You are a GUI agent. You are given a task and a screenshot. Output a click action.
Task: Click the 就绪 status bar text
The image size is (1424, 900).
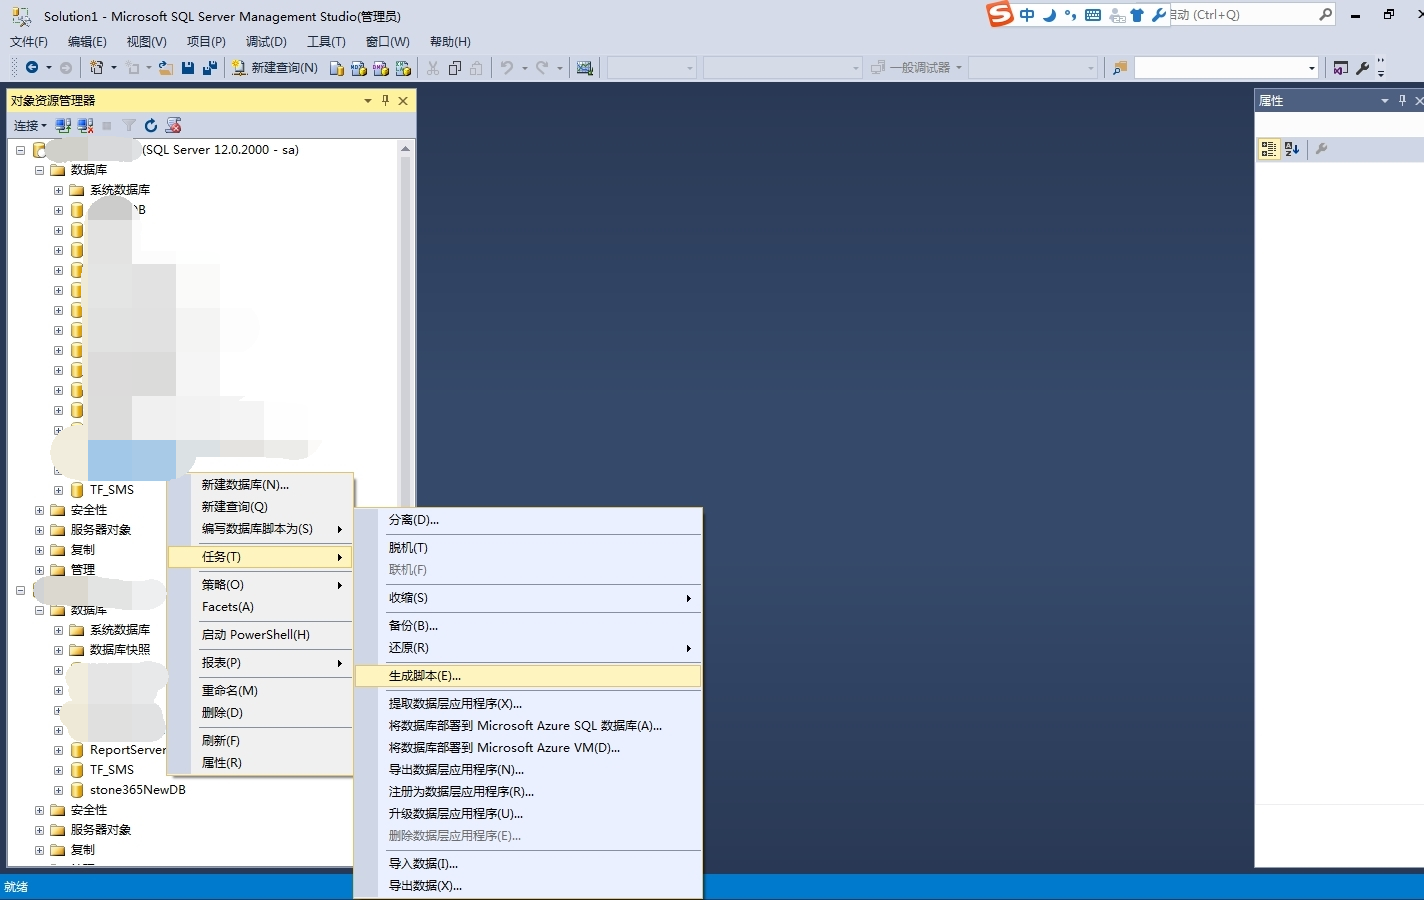(16, 887)
